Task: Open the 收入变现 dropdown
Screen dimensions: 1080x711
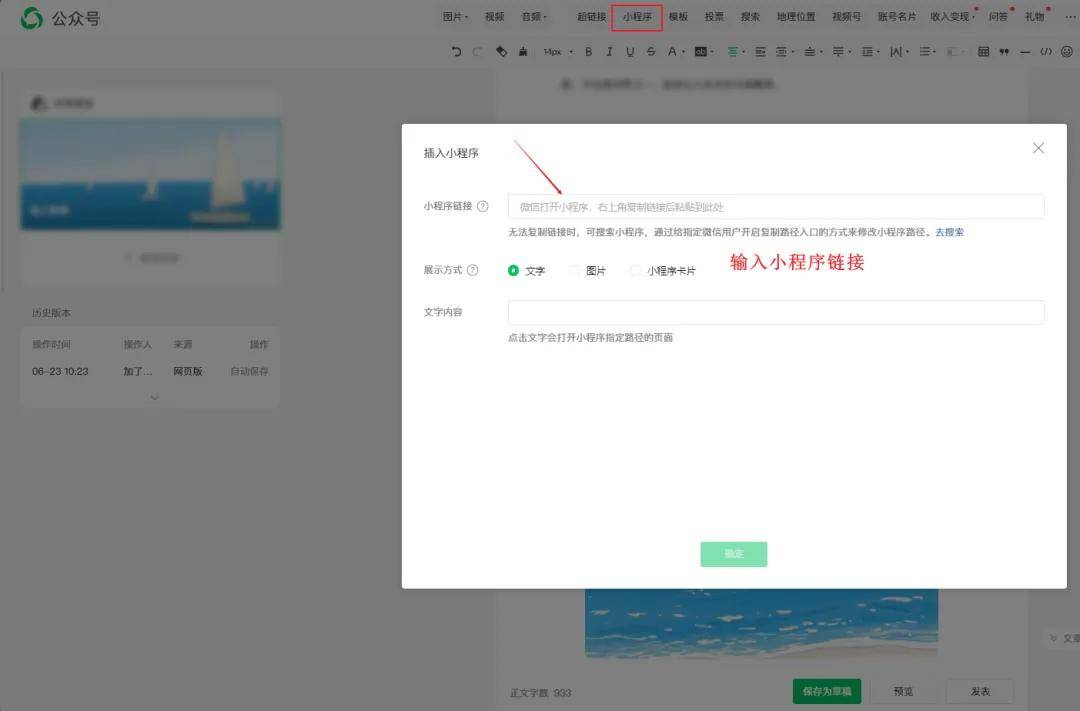Action: pyautogui.click(x=953, y=17)
